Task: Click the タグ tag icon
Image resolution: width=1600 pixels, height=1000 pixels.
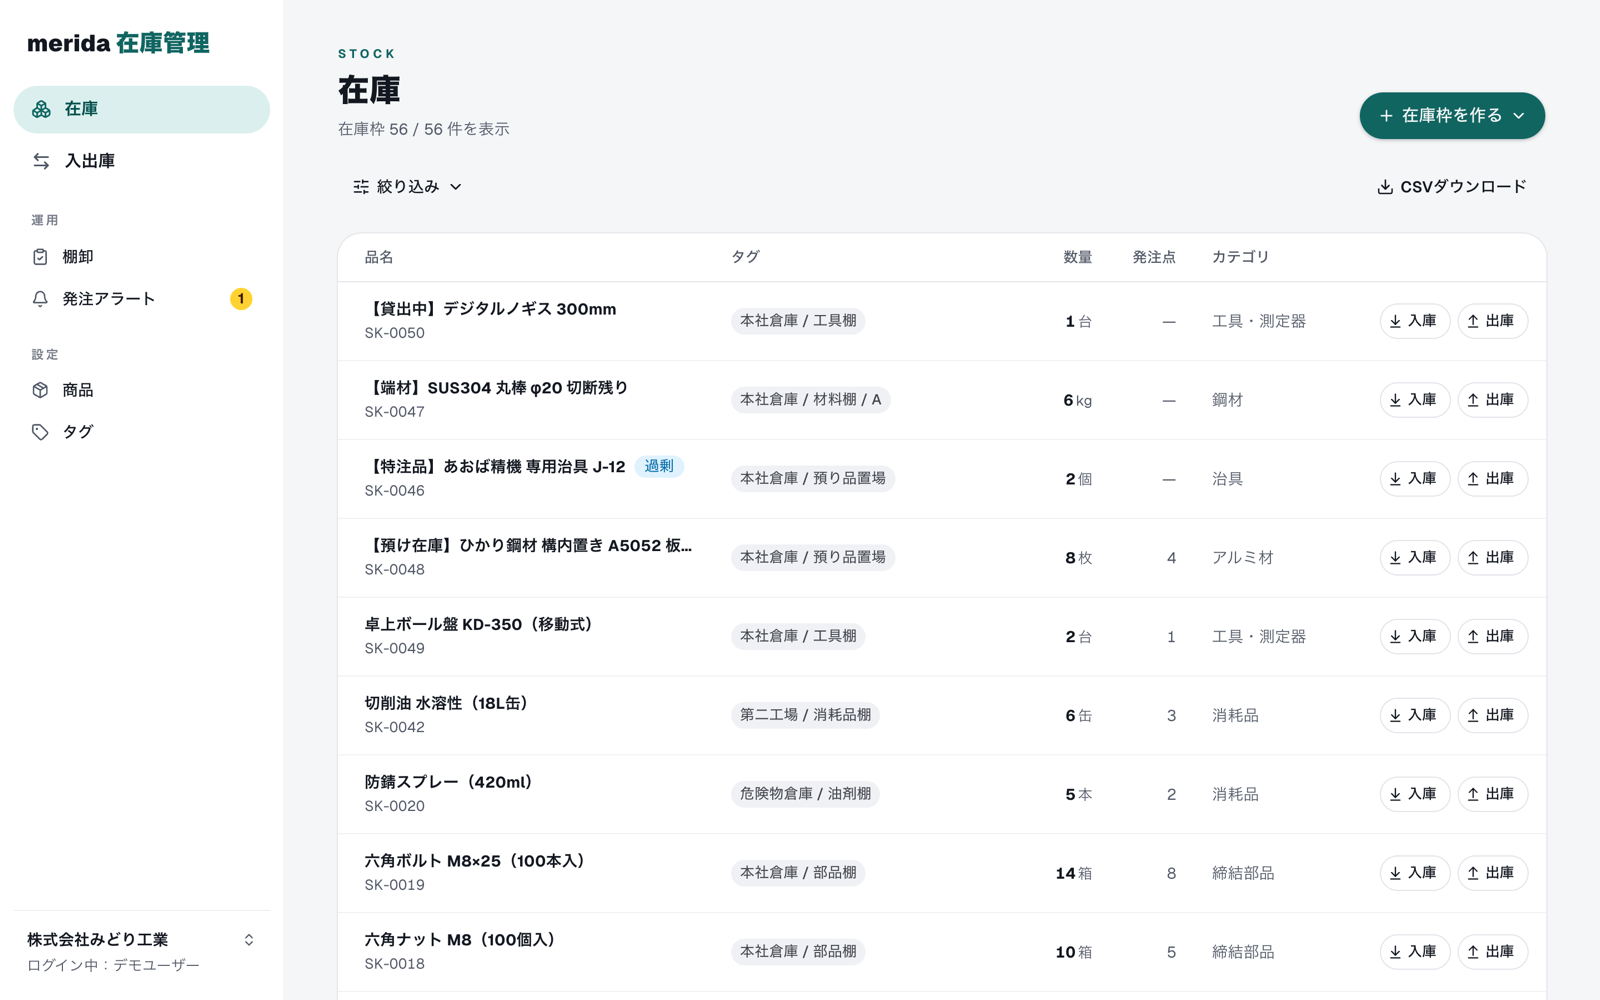Action: click(x=40, y=432)
